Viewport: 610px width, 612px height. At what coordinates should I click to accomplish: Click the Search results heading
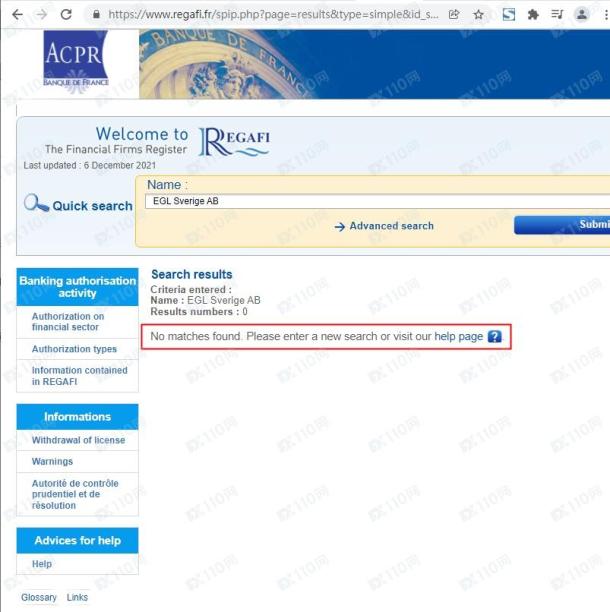point(192,274)
